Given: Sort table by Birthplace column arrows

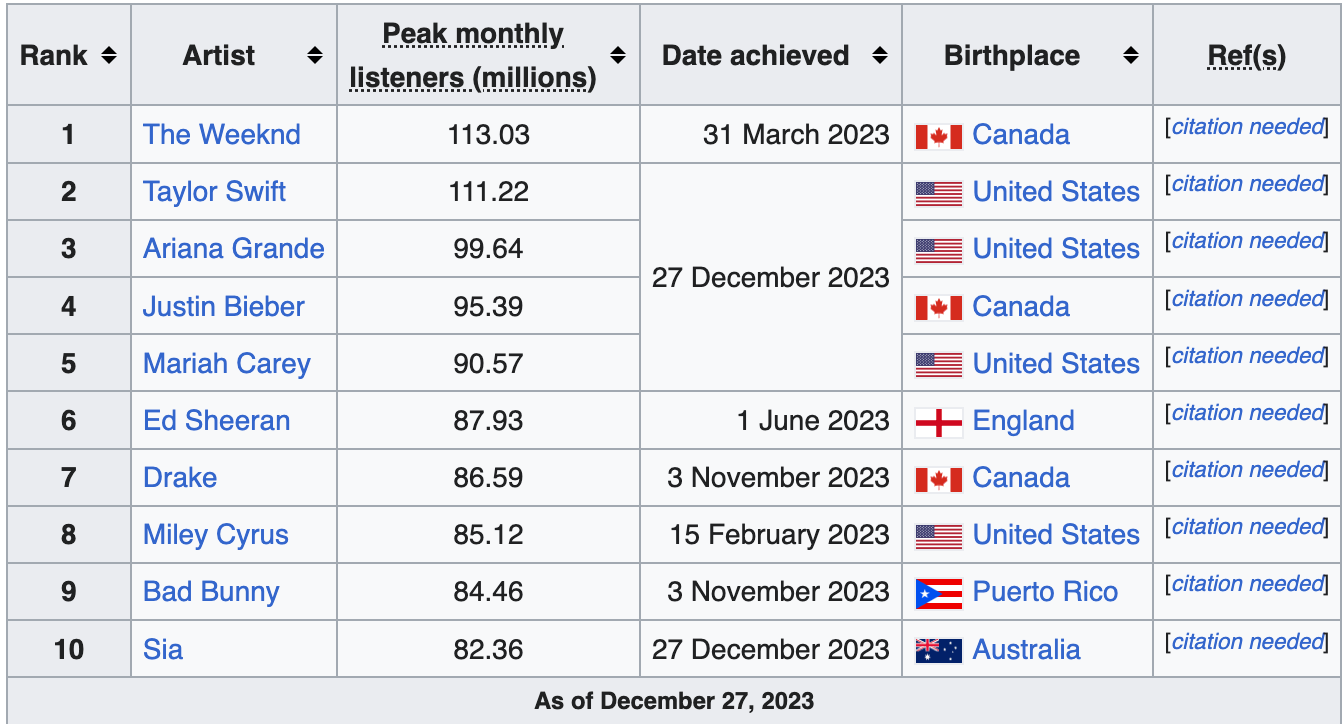Looking at the screenshot, I should point(1131,55).
